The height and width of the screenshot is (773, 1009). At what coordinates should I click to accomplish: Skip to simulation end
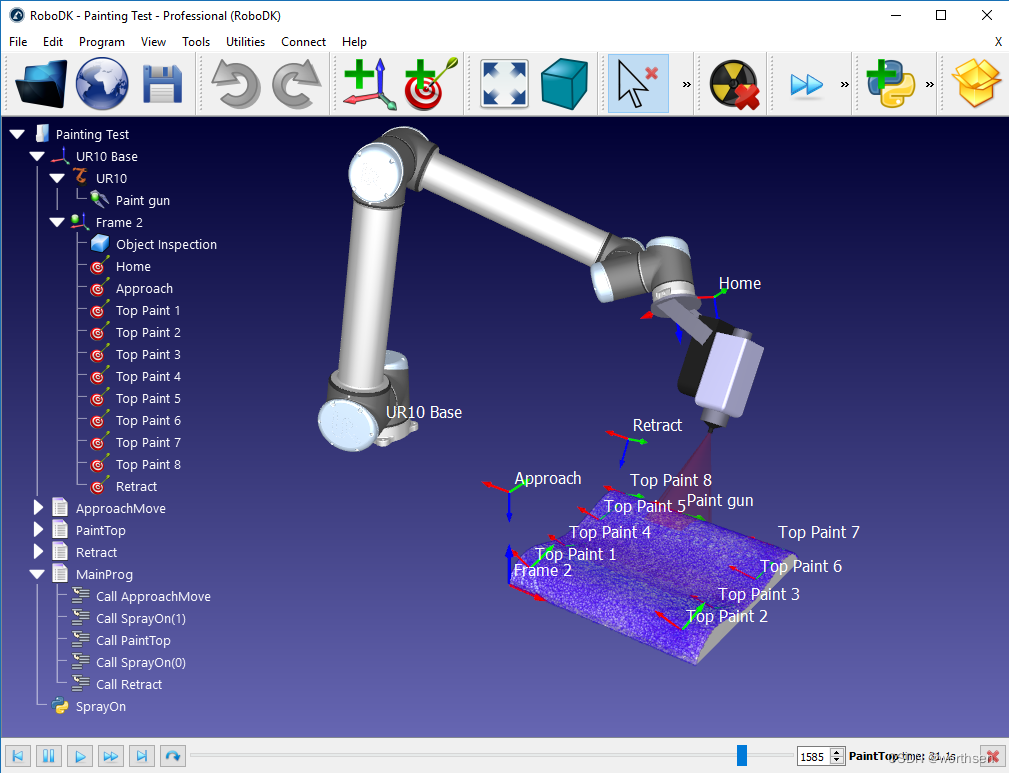tap(142, 756)
